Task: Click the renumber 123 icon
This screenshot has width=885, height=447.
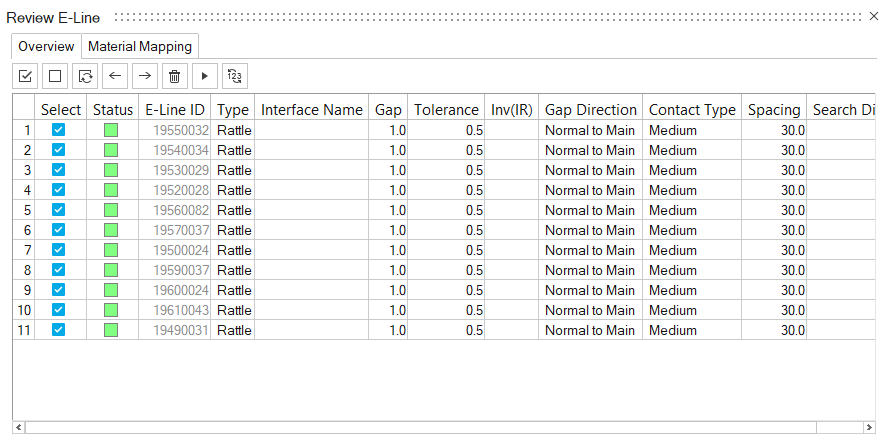Action: (235, 75)
